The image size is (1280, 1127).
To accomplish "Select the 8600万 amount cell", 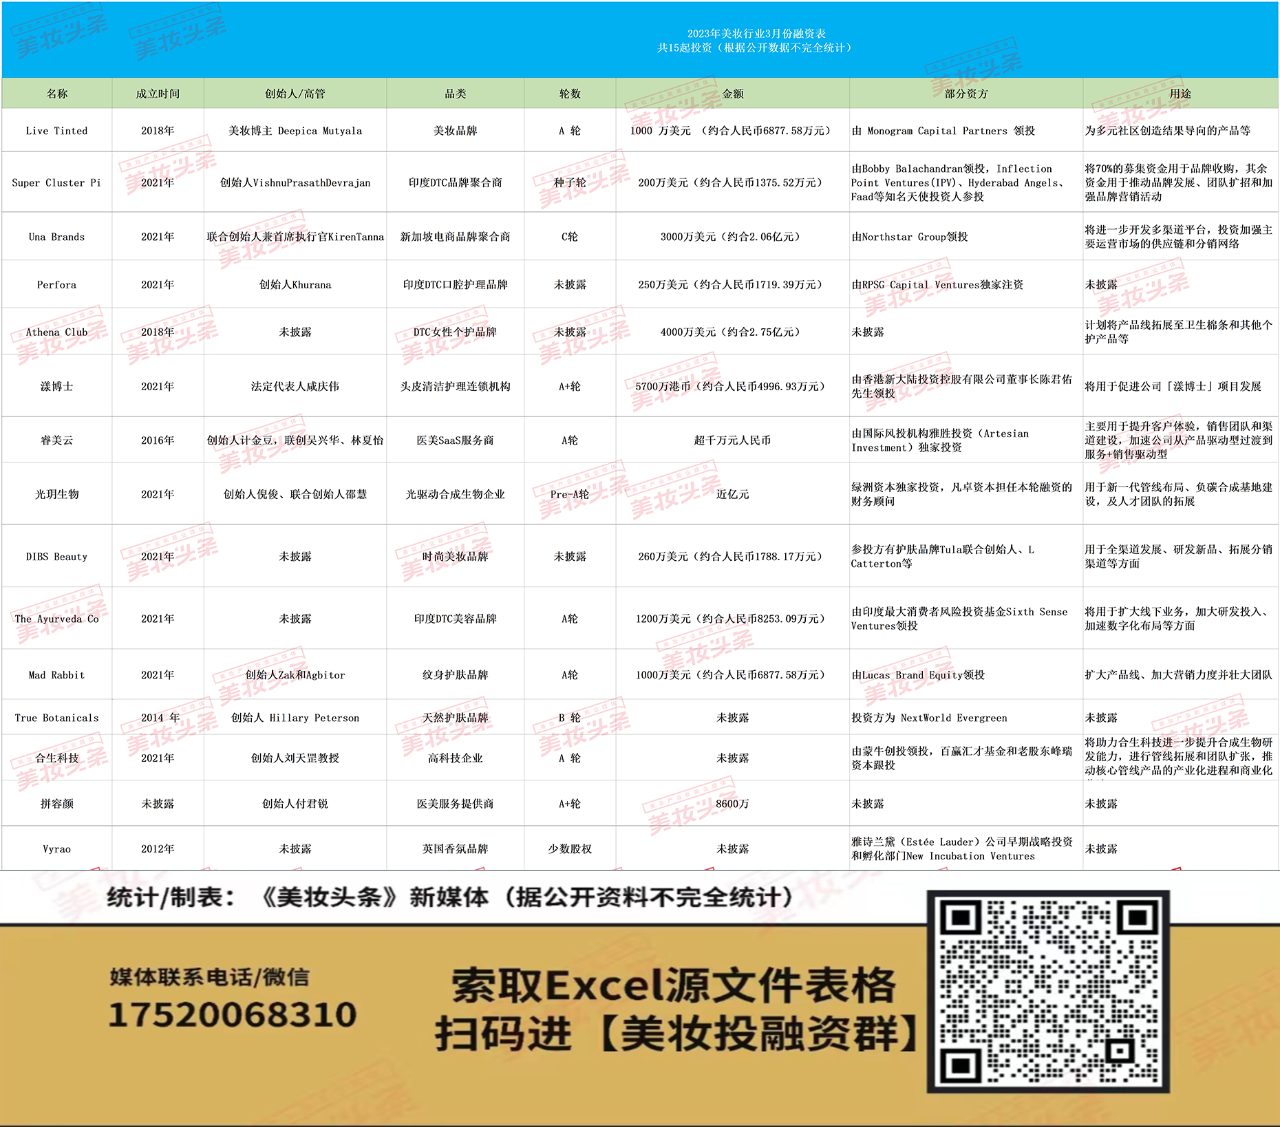I will pyautogui.click(x=733, y=804).
